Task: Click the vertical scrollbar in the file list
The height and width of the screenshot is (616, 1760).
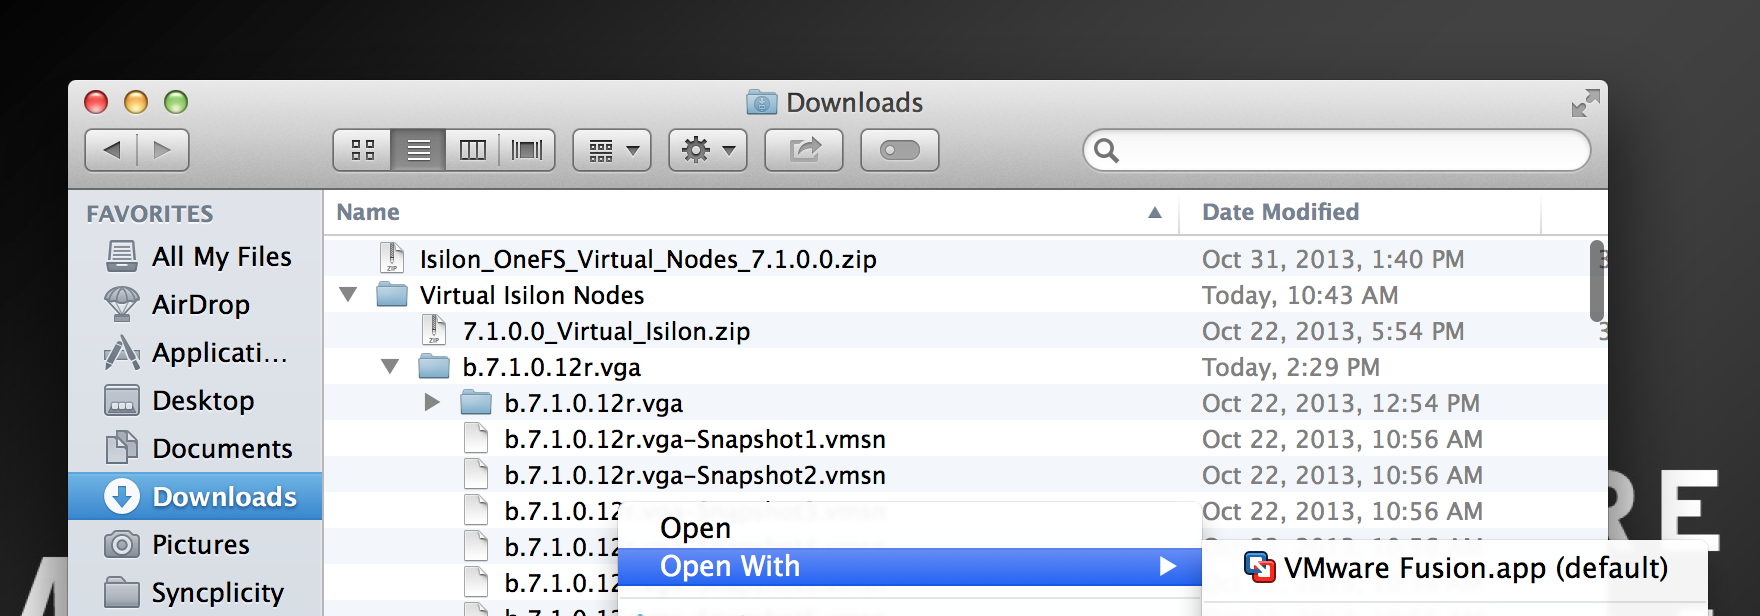Action: (x=1596, y=282)
